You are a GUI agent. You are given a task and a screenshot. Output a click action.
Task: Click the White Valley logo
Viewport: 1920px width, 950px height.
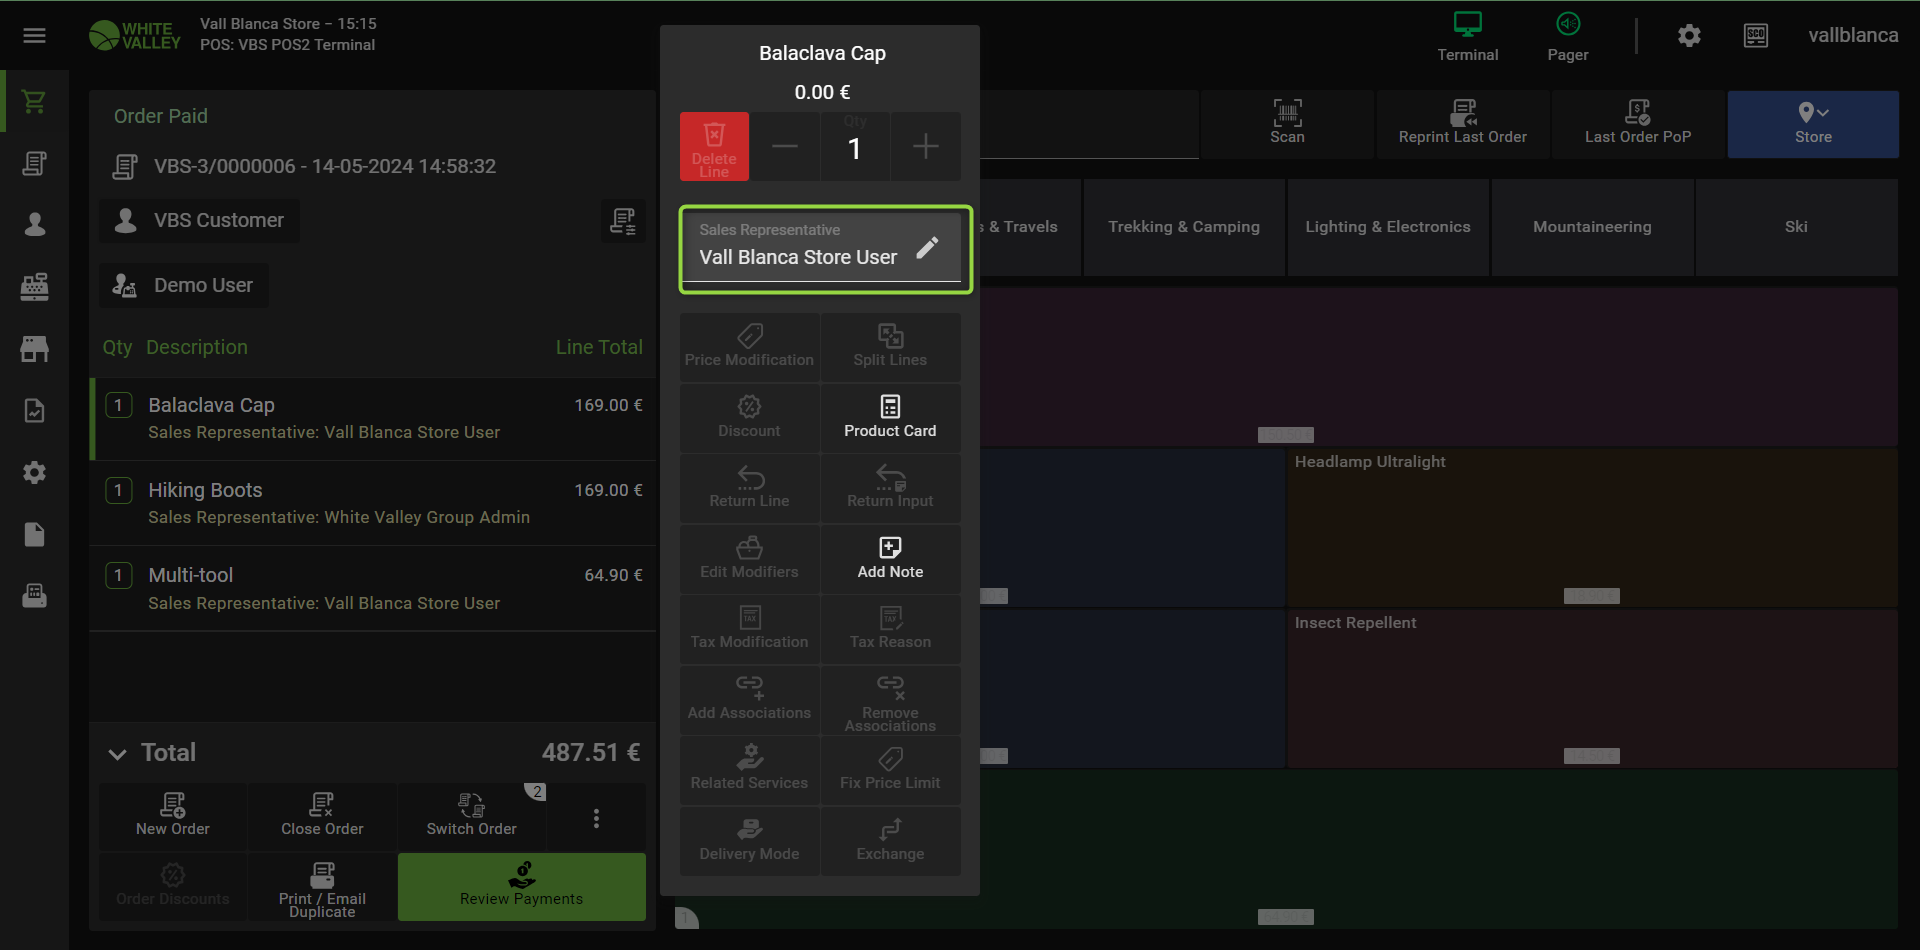(x=135, y=35)
